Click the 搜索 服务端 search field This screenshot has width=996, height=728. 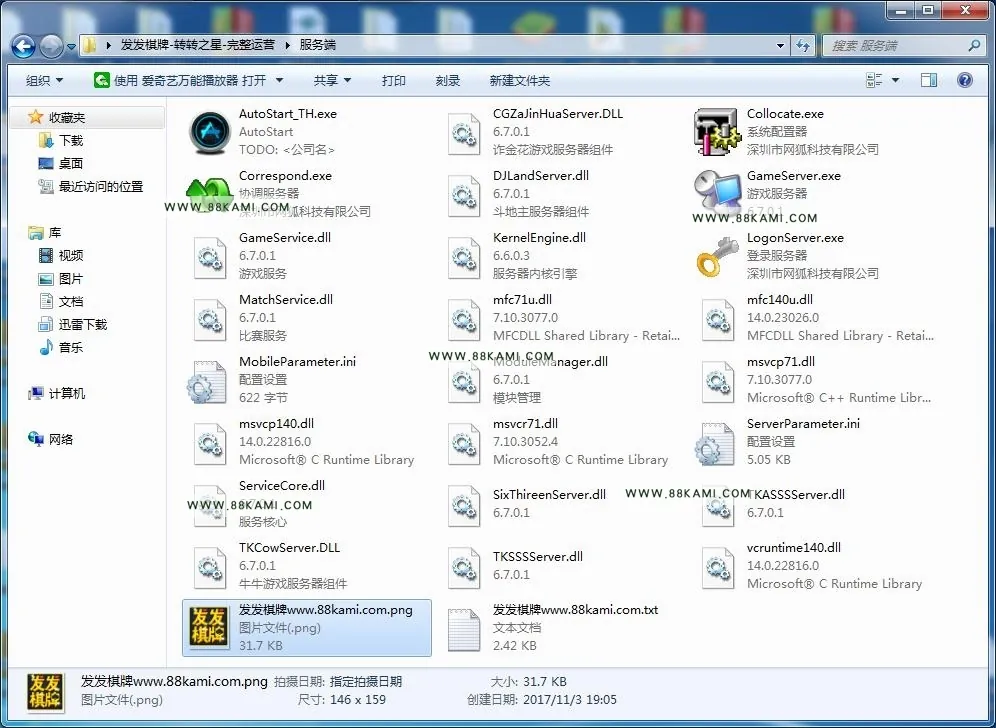click(898, 46)
